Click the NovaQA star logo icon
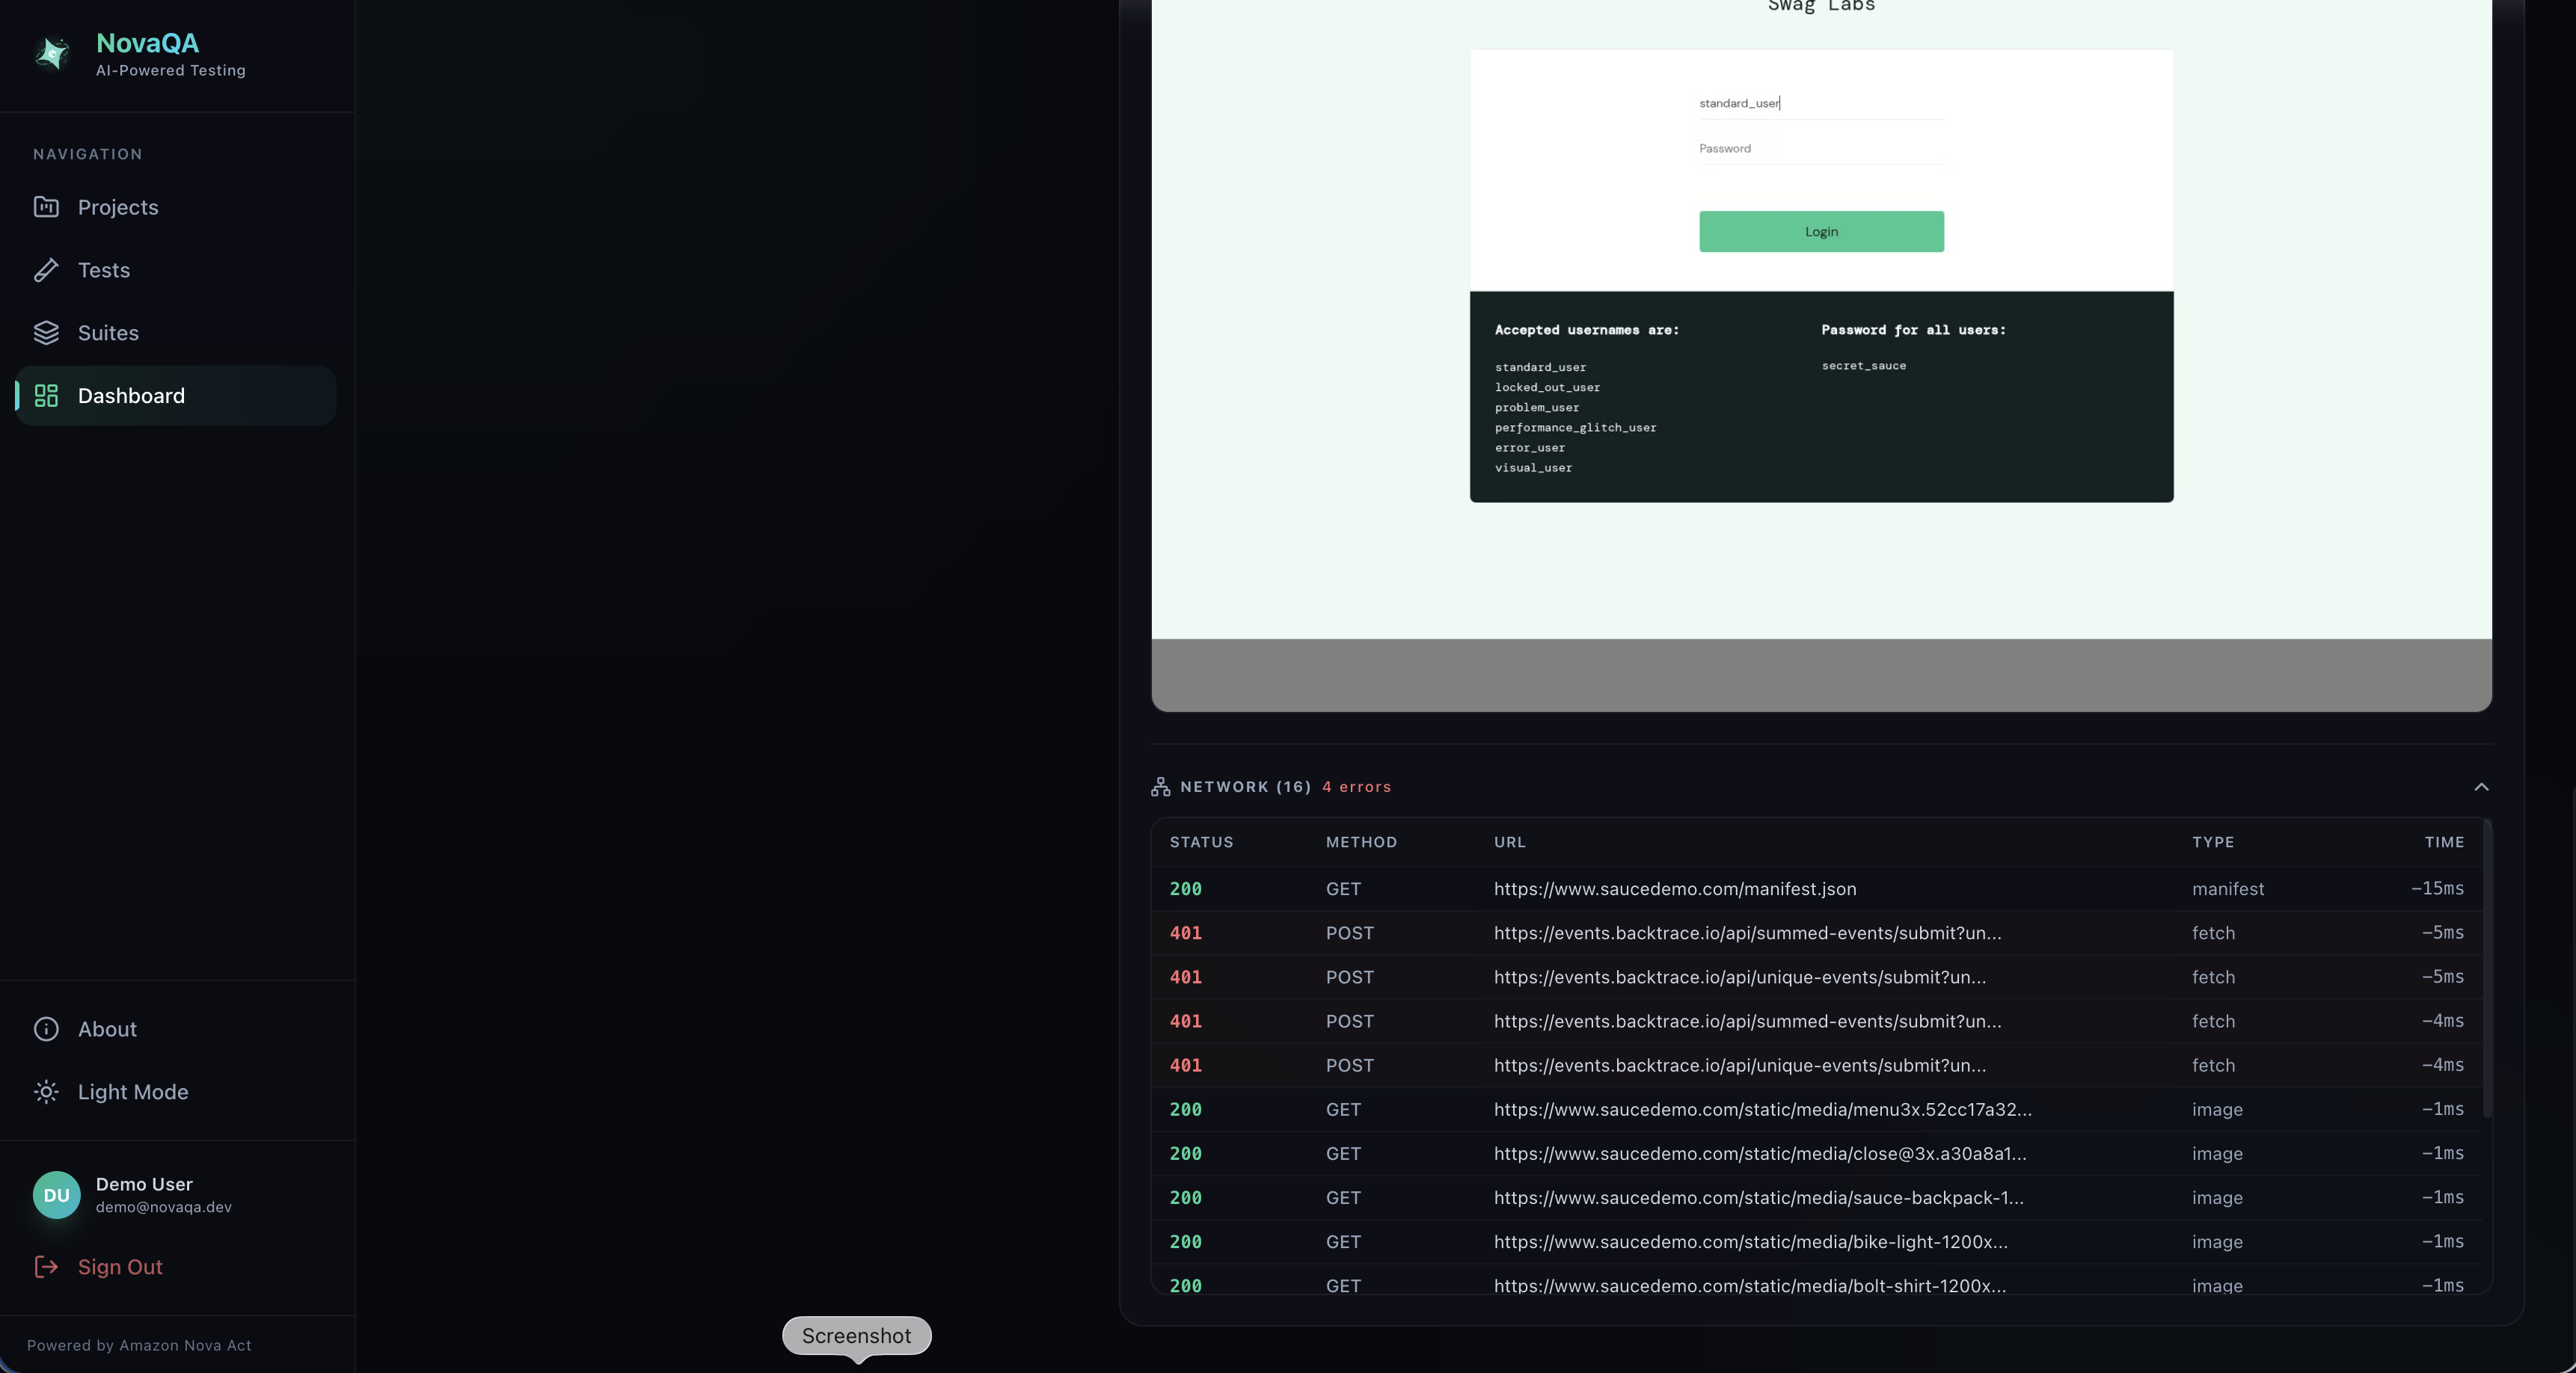The width and height of the screenshot is (2576, 1373). (52, 53)
